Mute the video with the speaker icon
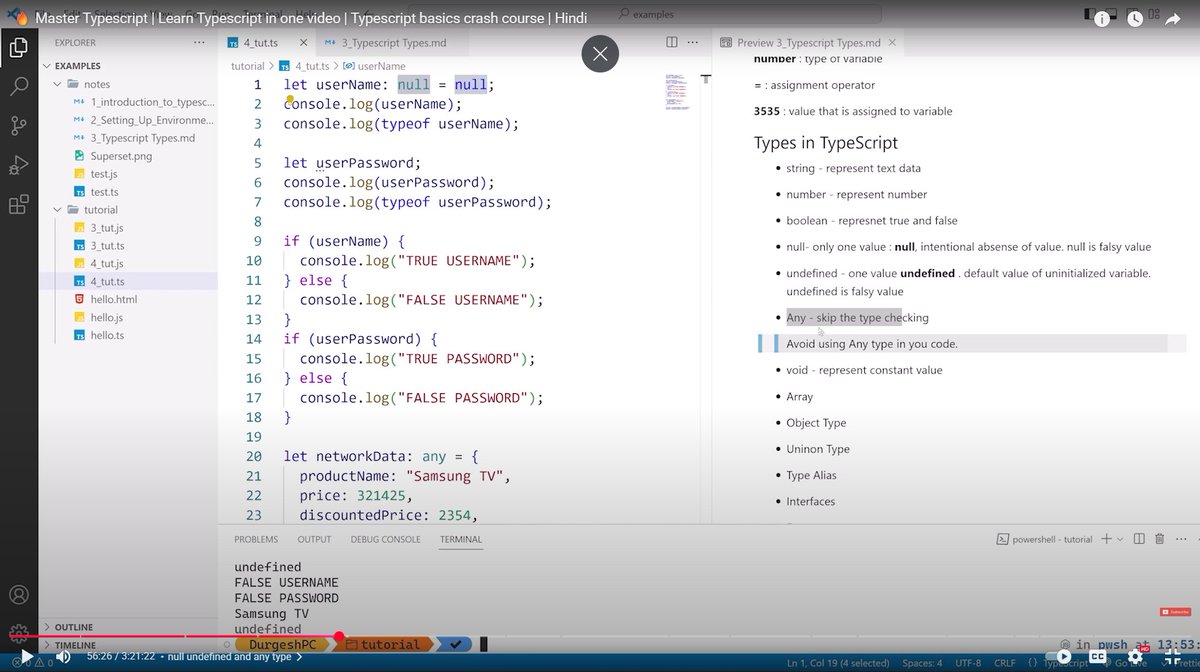Image resolution: width=1200 pixels, height=672 pixels. click(x=62, y=657)
